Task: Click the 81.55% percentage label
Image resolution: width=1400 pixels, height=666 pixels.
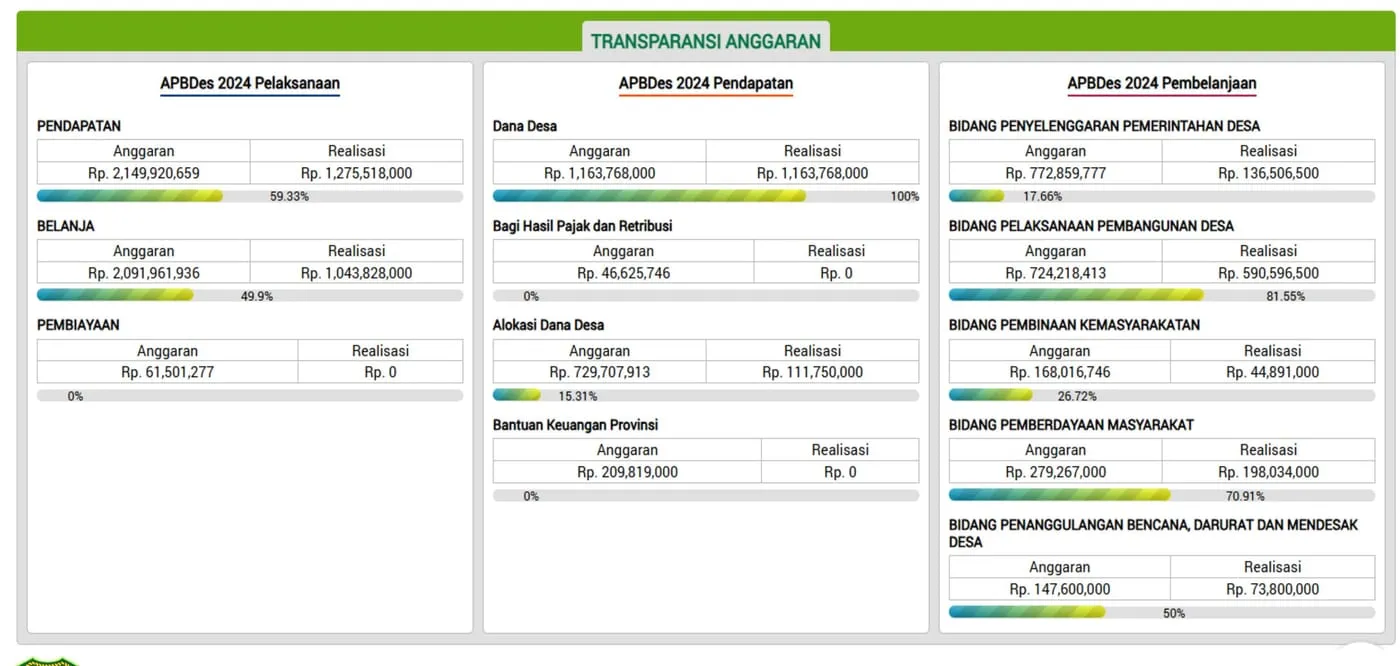Action: click(x=1285, y=297)
